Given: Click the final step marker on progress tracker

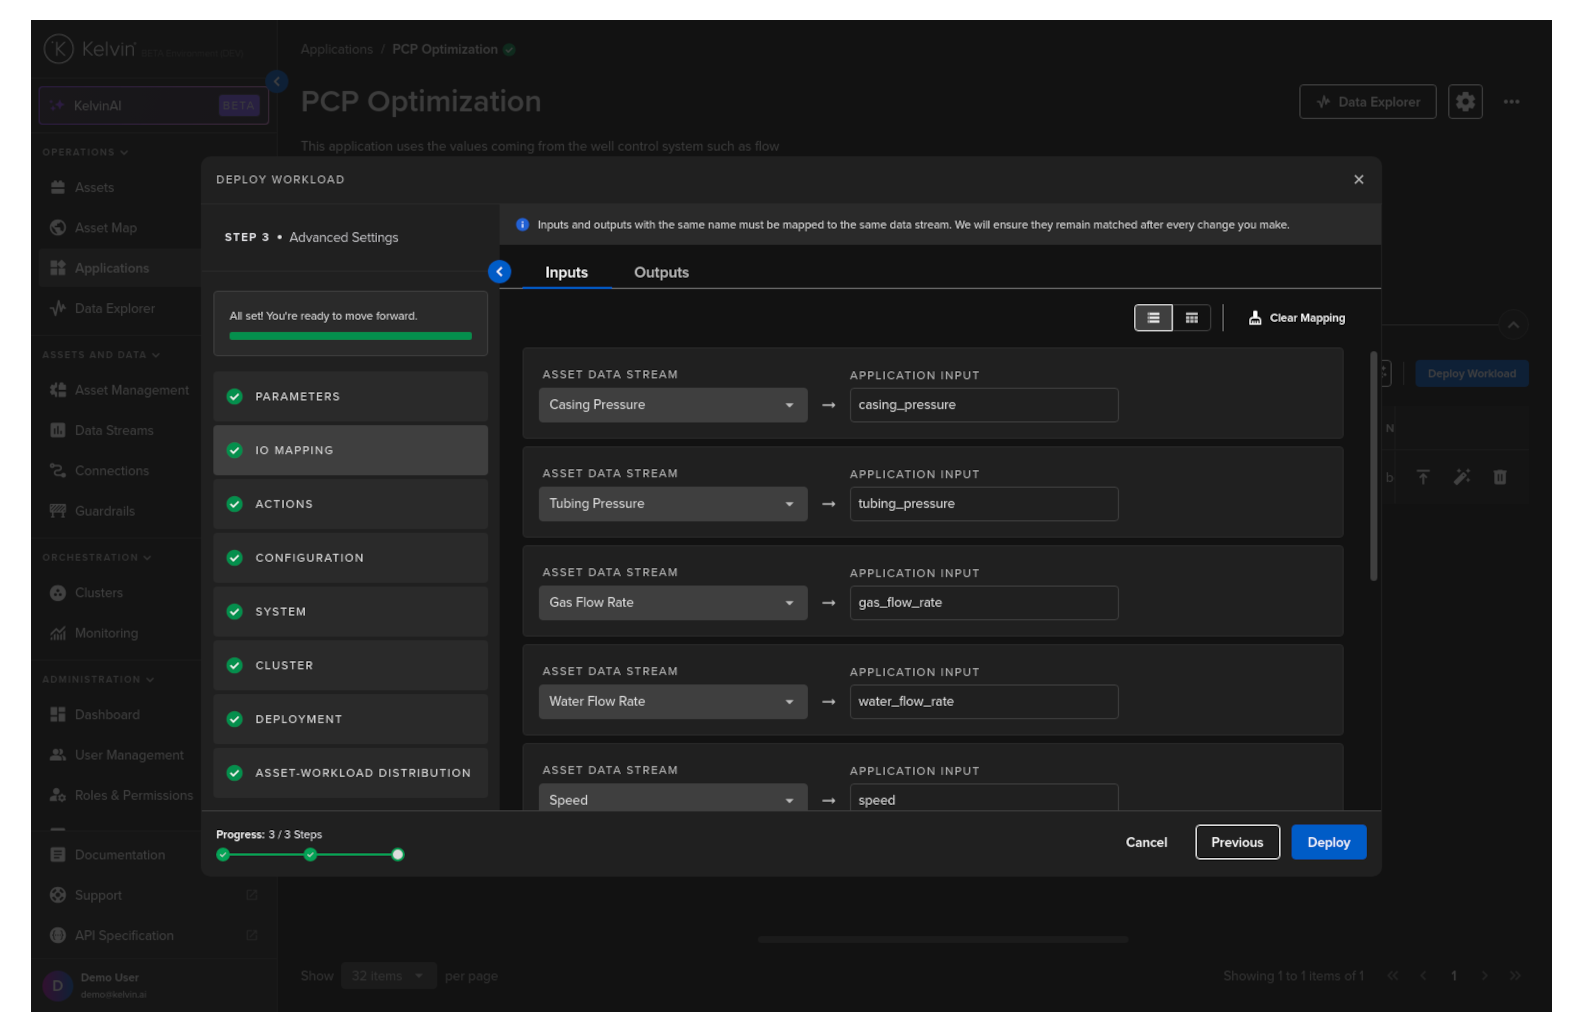Looking at the screenshot, I should [398, 855].
